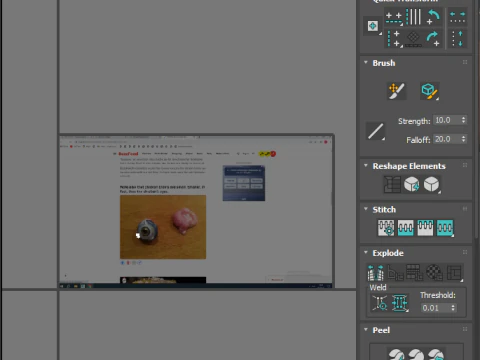The image size is (480, 360).
Task: Click the Relax Custom icon
Action: [432, 184]
